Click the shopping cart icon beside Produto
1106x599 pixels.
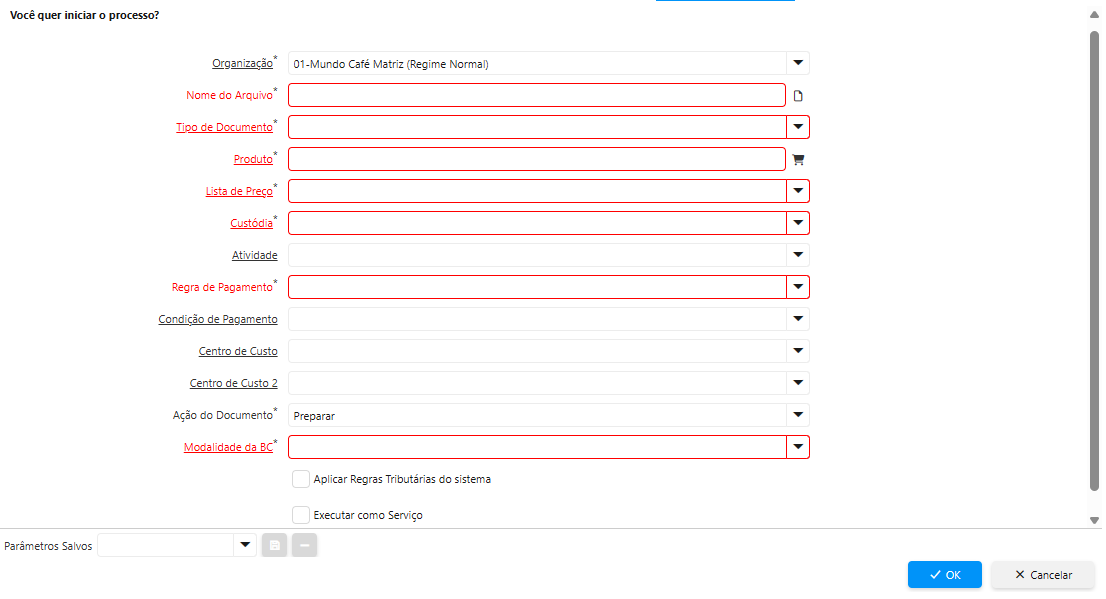(x=798, y=159)
